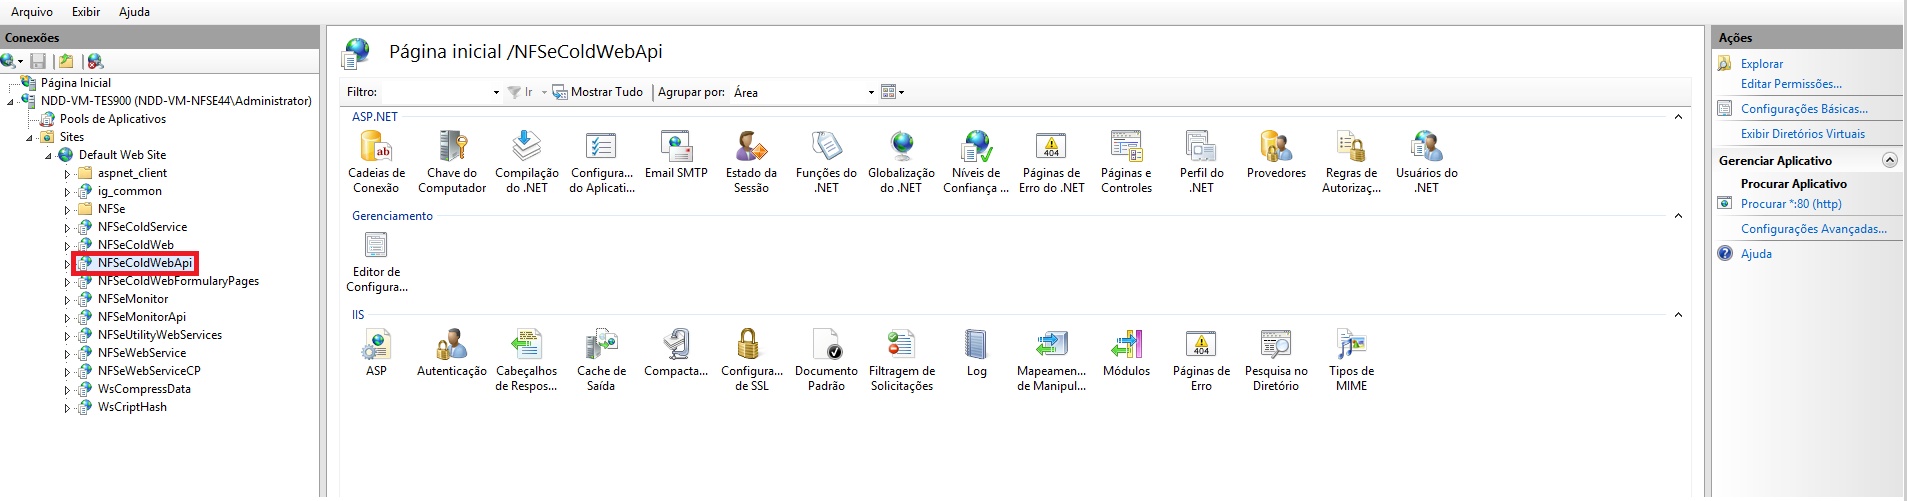The width and height of the screenshot is (1907, 501).
Task: Click the Ajuda action link
Action: pyautogui.click(x=1756, y=254)
